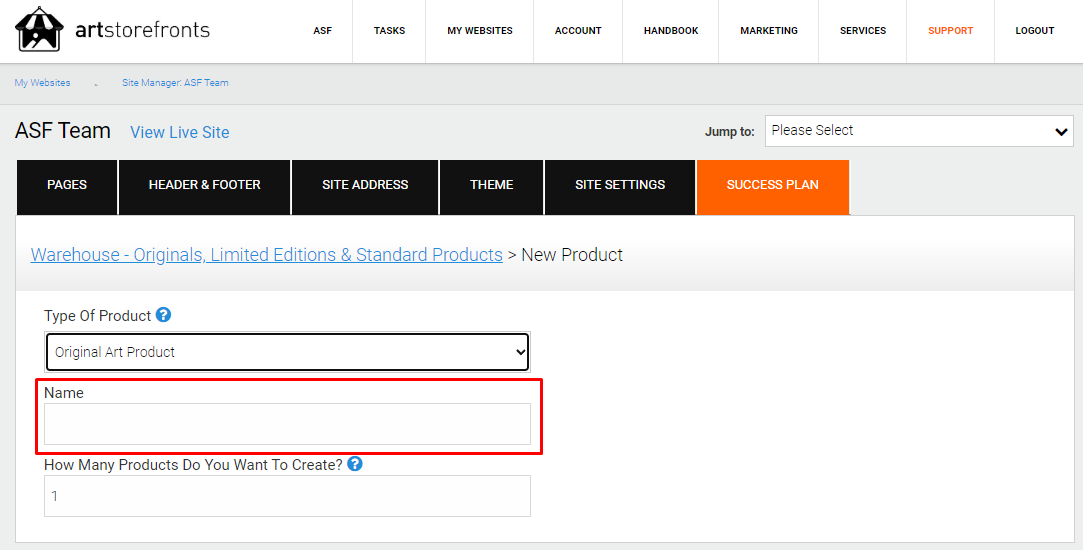Image resolution: width=1083 pixels, height=550 pixels.
Task: Open the Site Settings tab
Action: (620, 186)
